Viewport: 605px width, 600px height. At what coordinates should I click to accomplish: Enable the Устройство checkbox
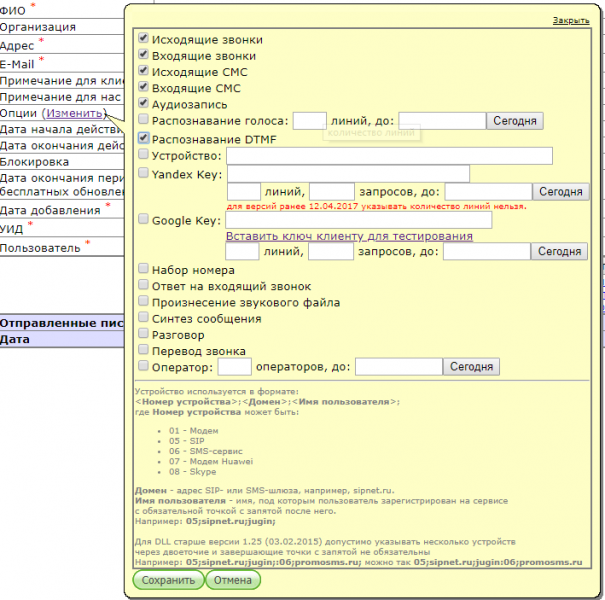pyautogui.click(x=143, y=154)
